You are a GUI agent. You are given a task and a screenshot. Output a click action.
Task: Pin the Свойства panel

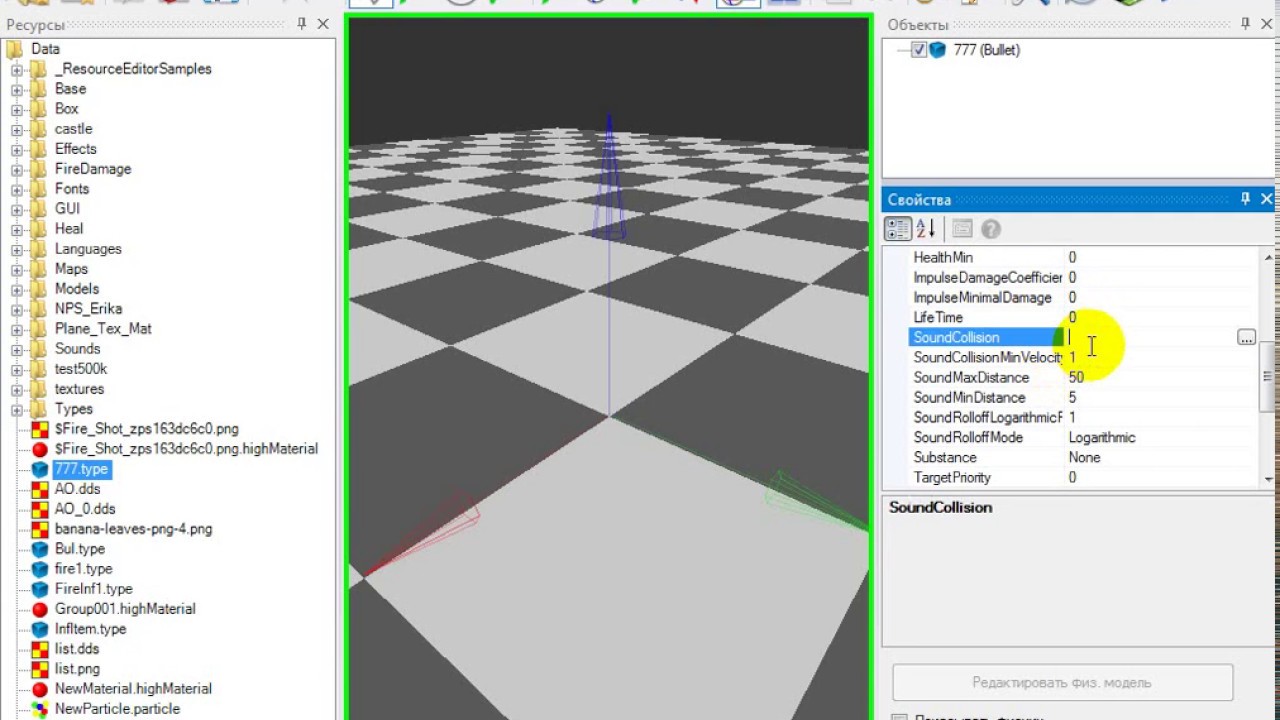click(x=1245, y=199)
